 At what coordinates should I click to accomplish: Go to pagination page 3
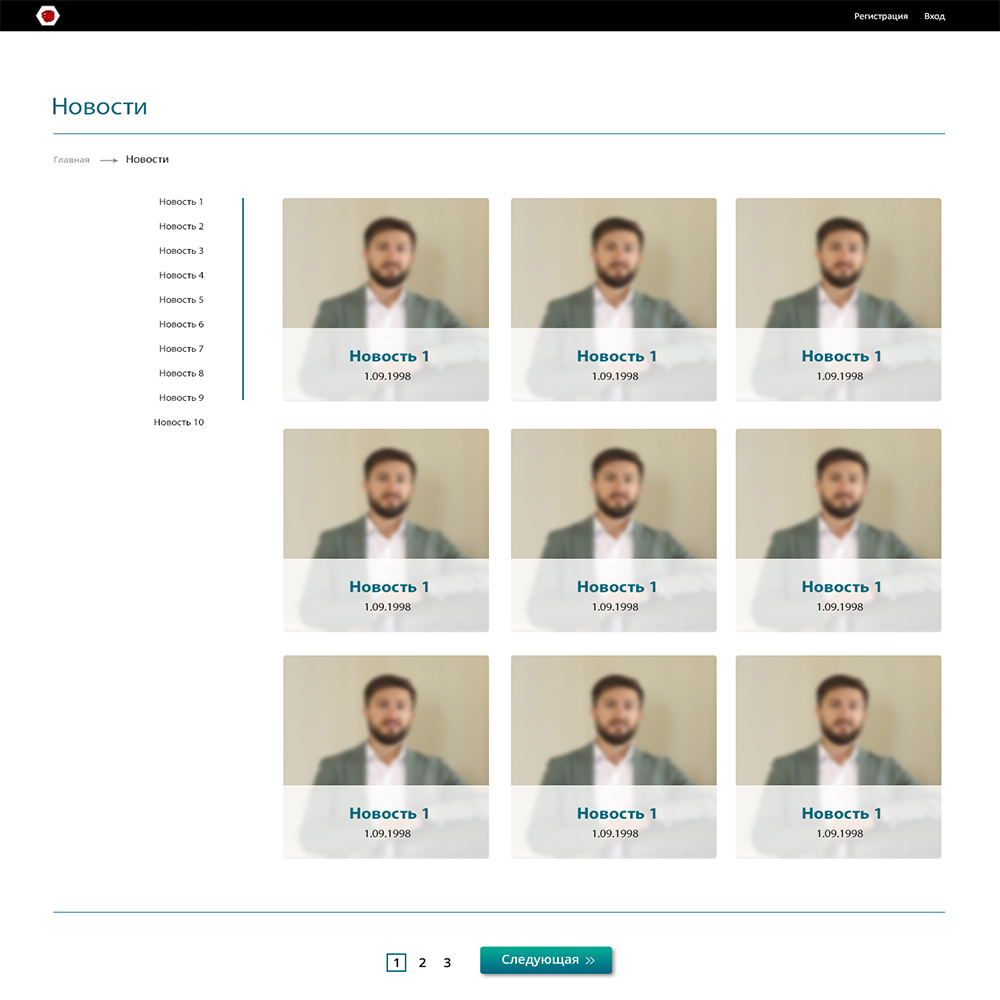click(447, 963)
